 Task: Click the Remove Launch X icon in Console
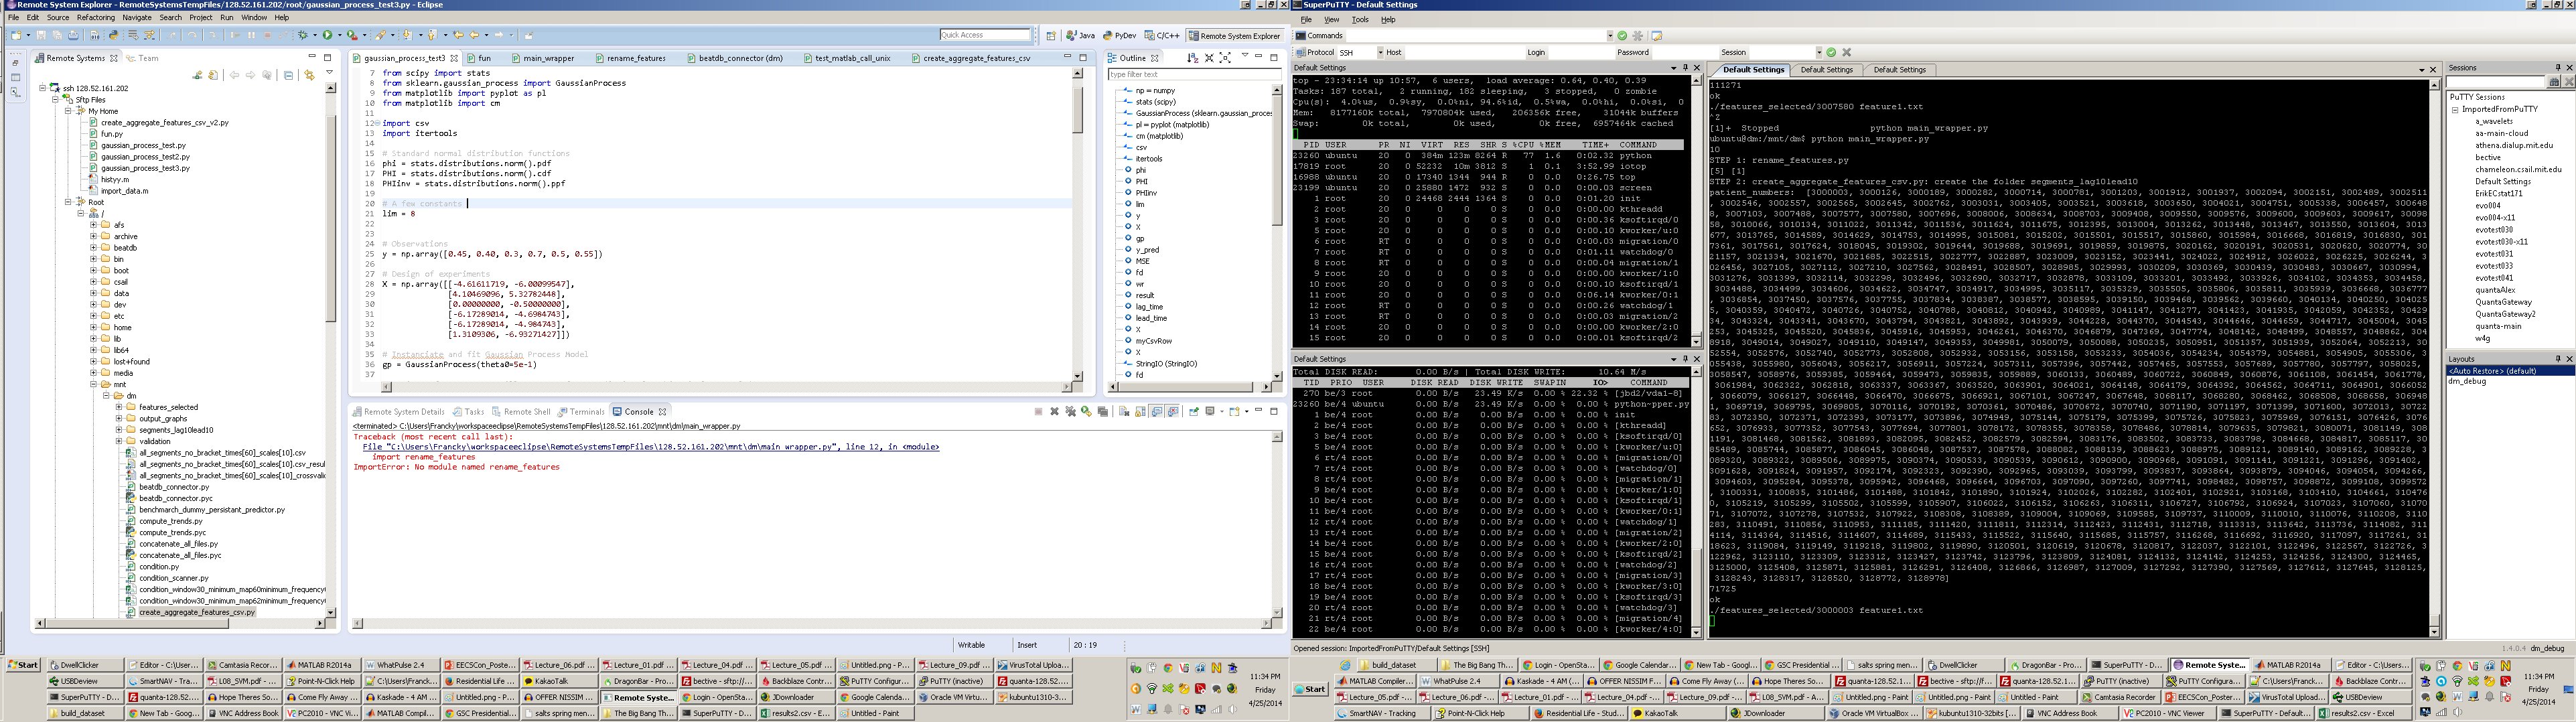pos(1055,411)
